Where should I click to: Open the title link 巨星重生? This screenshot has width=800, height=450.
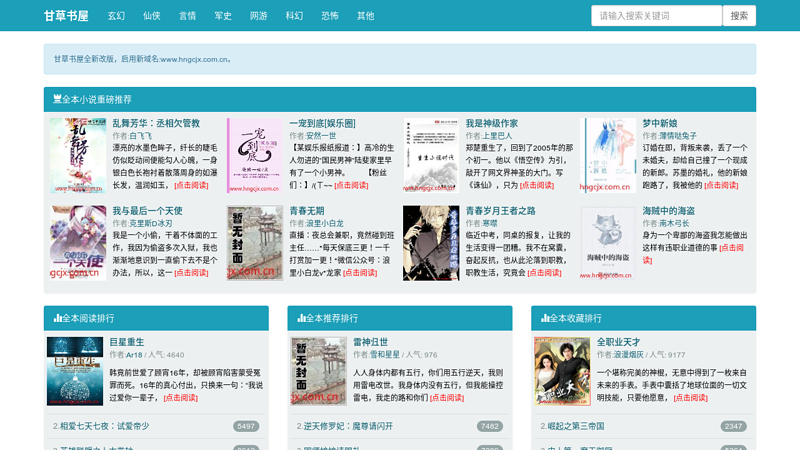[x=127, y=342]
